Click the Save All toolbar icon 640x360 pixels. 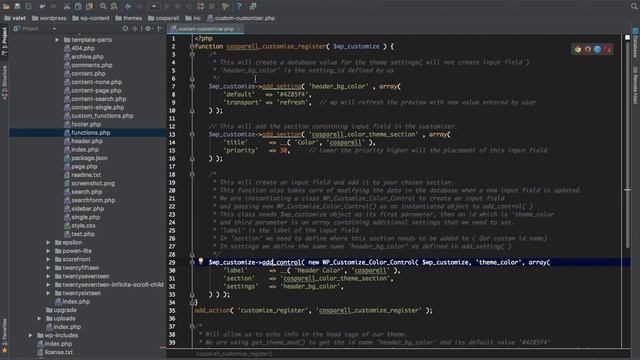[17, 6]
